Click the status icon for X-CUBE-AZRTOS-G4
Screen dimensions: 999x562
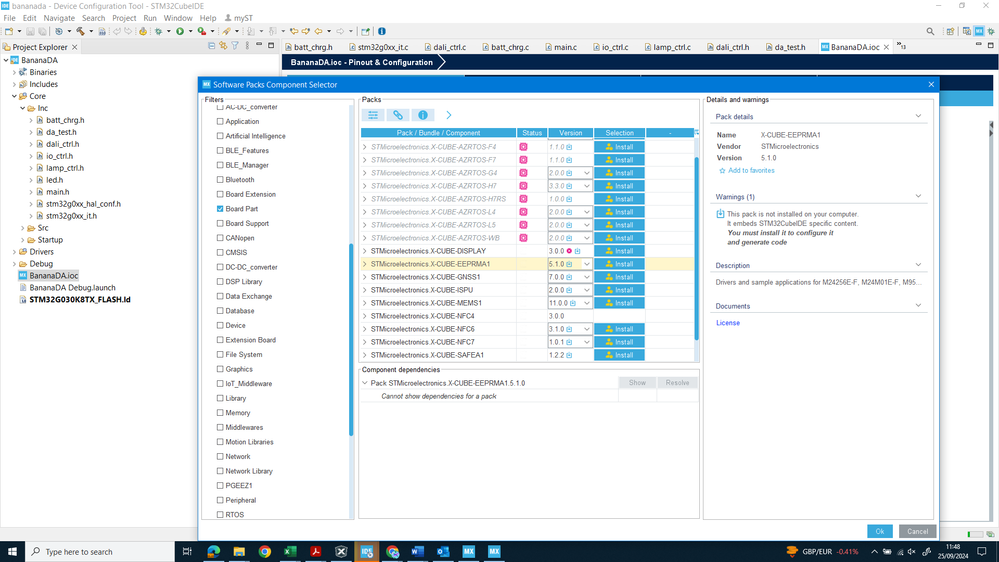coord(523,173)
